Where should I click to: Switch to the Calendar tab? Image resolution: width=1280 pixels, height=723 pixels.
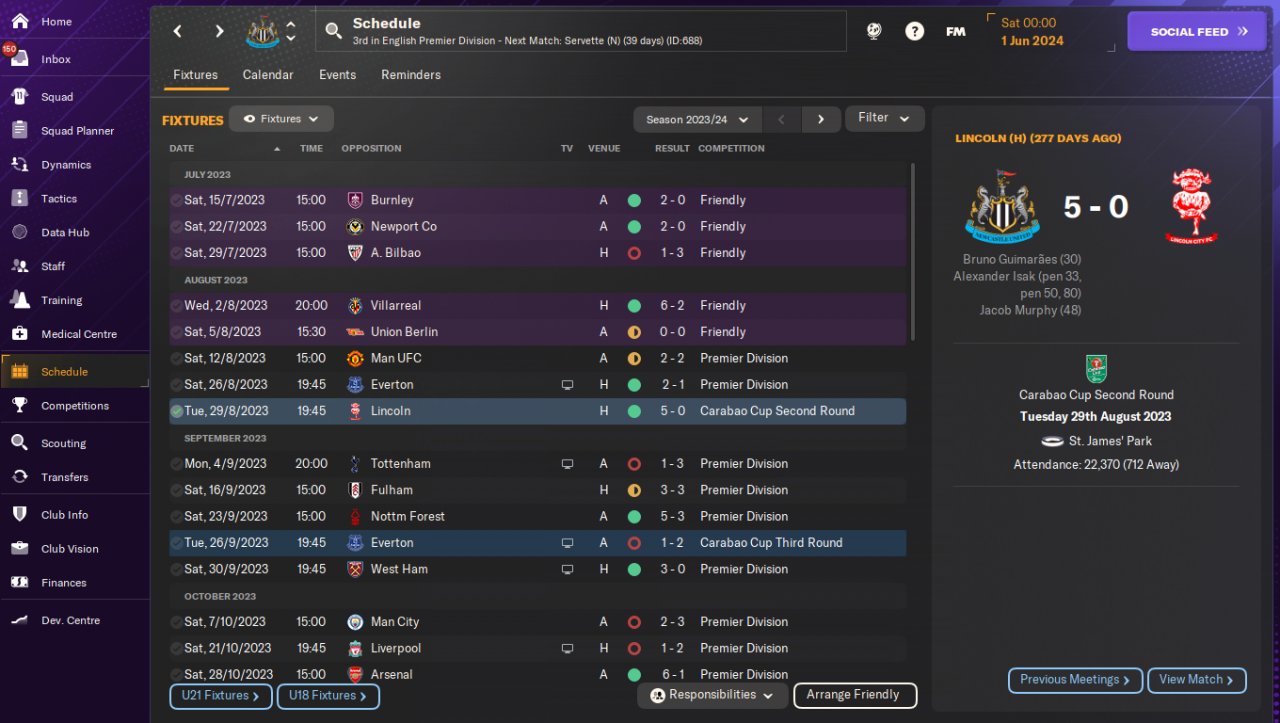click(268, 75)
